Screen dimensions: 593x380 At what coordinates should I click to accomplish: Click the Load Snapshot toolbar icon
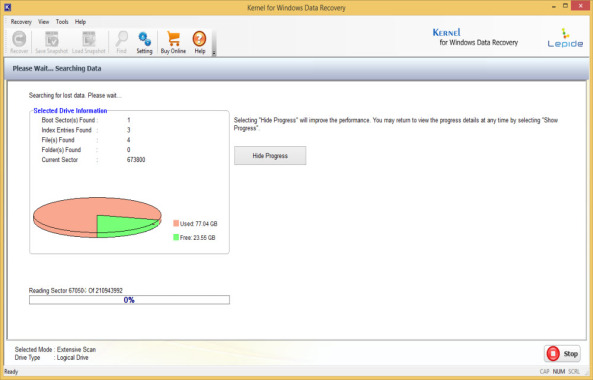(x=89, y=39)
